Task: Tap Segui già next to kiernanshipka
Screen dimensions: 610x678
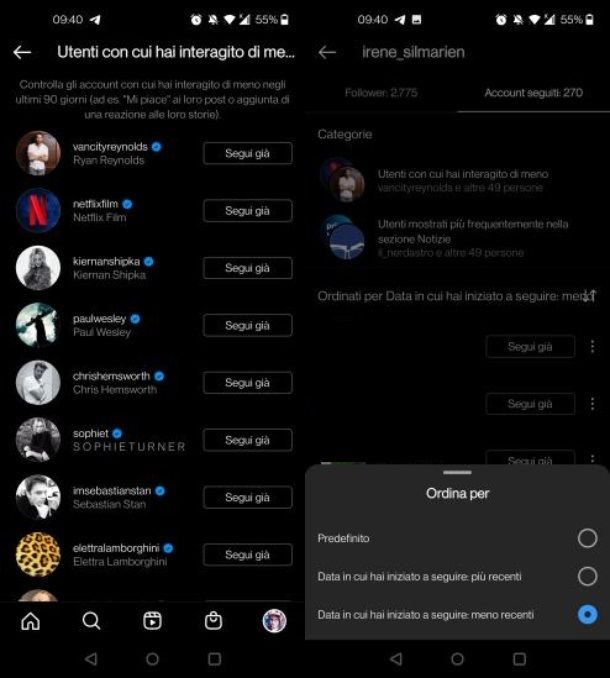Action: (x=248, y=268)
